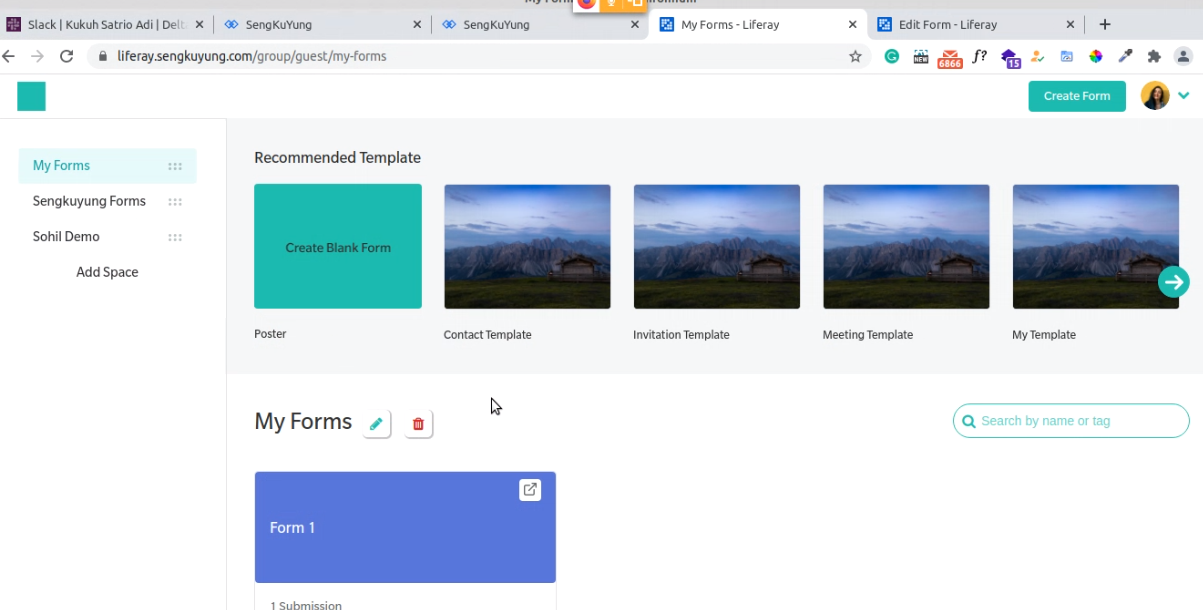Click the graduation cap extension with 15 badge
1203x610 pixels.
click(x=1009, y=58)
